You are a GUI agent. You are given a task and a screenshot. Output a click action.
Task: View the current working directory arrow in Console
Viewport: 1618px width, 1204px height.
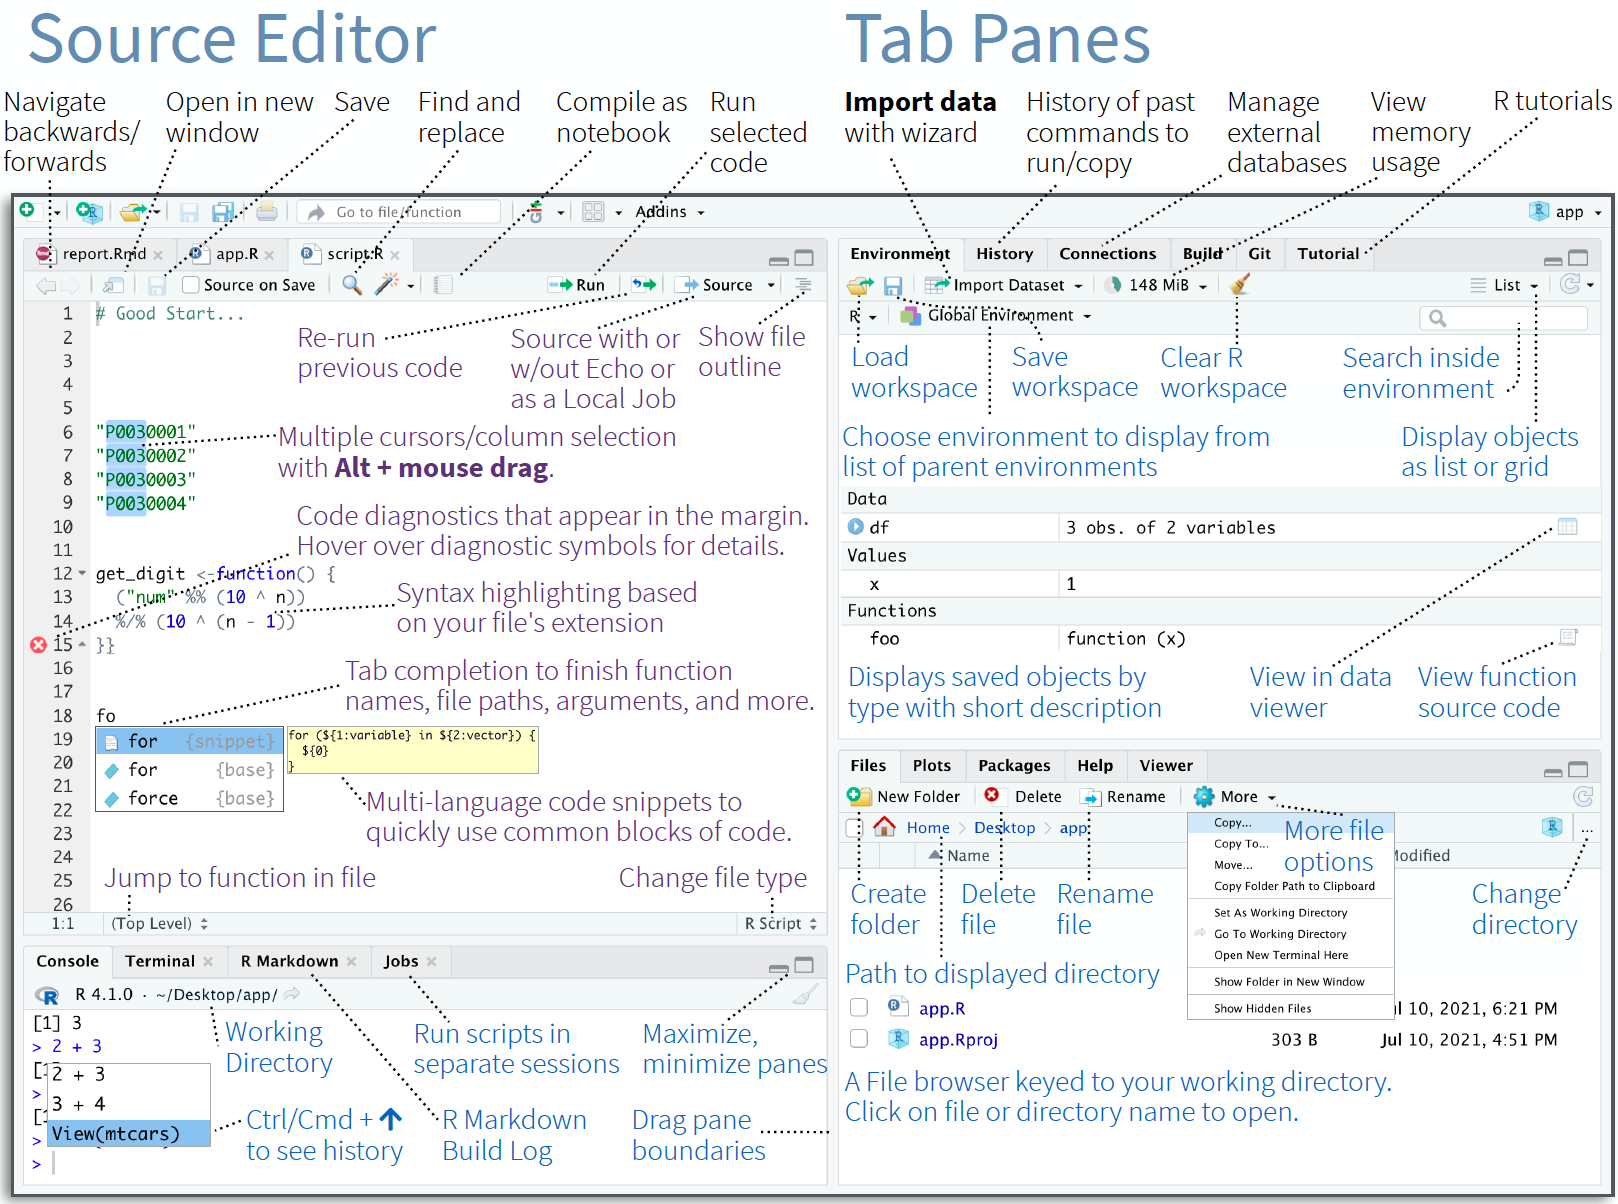[x=292, y=994]
